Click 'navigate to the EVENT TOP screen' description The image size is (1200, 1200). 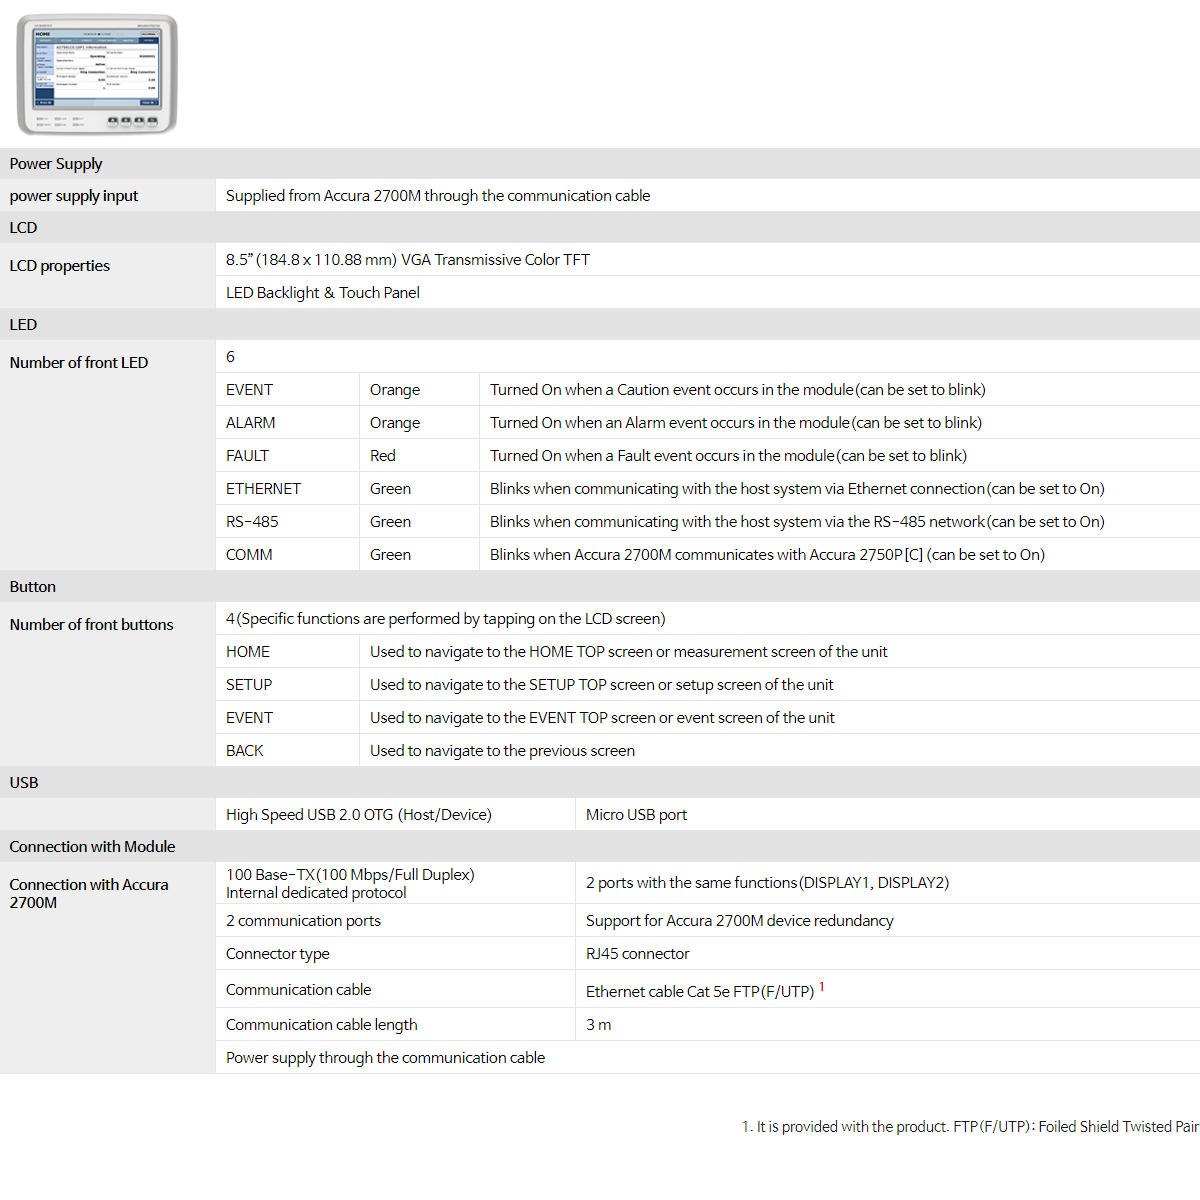point(603,718)
